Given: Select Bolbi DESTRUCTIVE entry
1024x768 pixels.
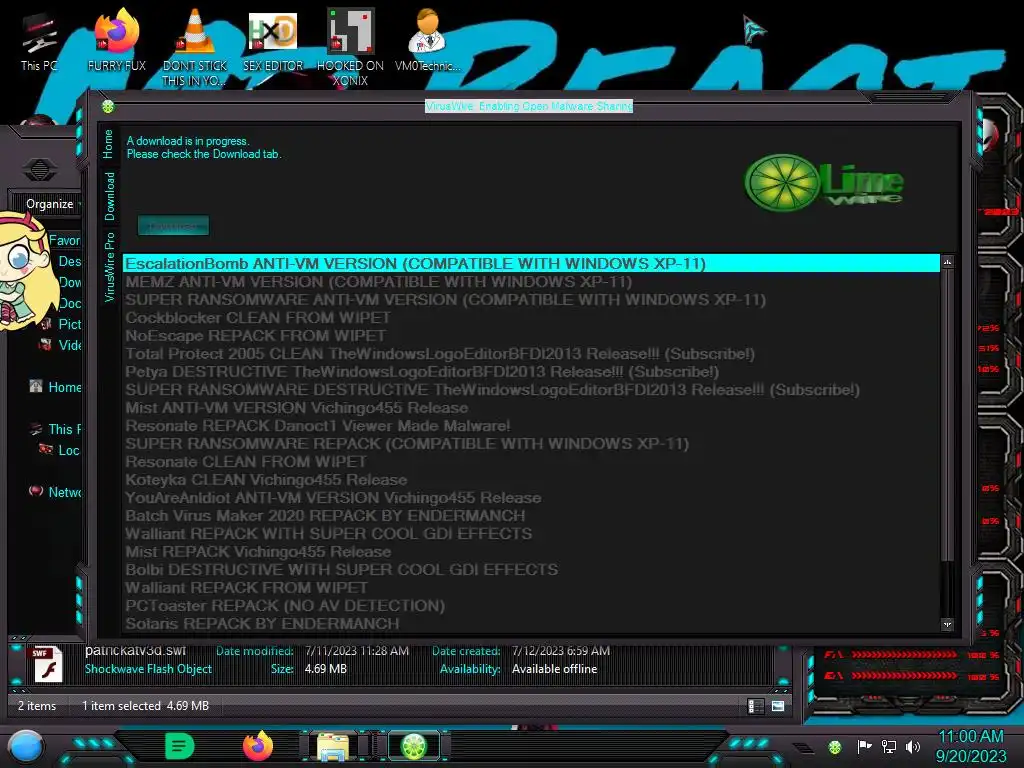Looking at the screenshot, I should click(x=531, y=569).
